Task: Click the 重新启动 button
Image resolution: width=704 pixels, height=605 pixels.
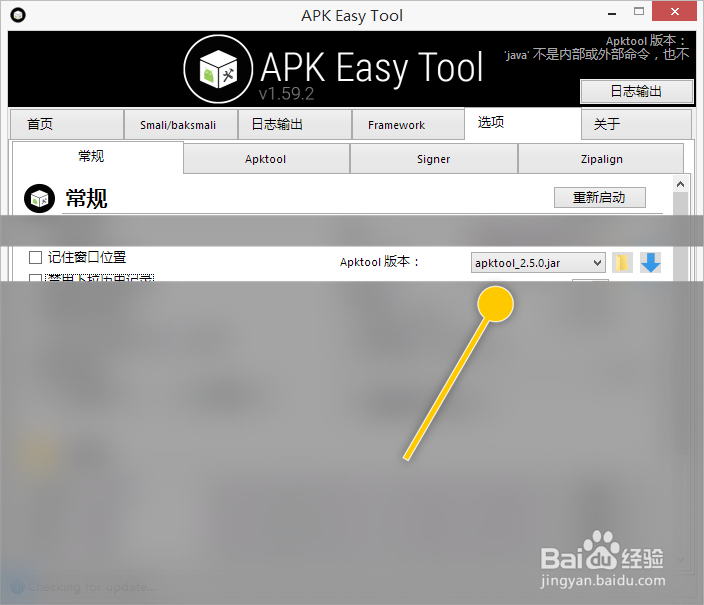Action: [600, 198]
